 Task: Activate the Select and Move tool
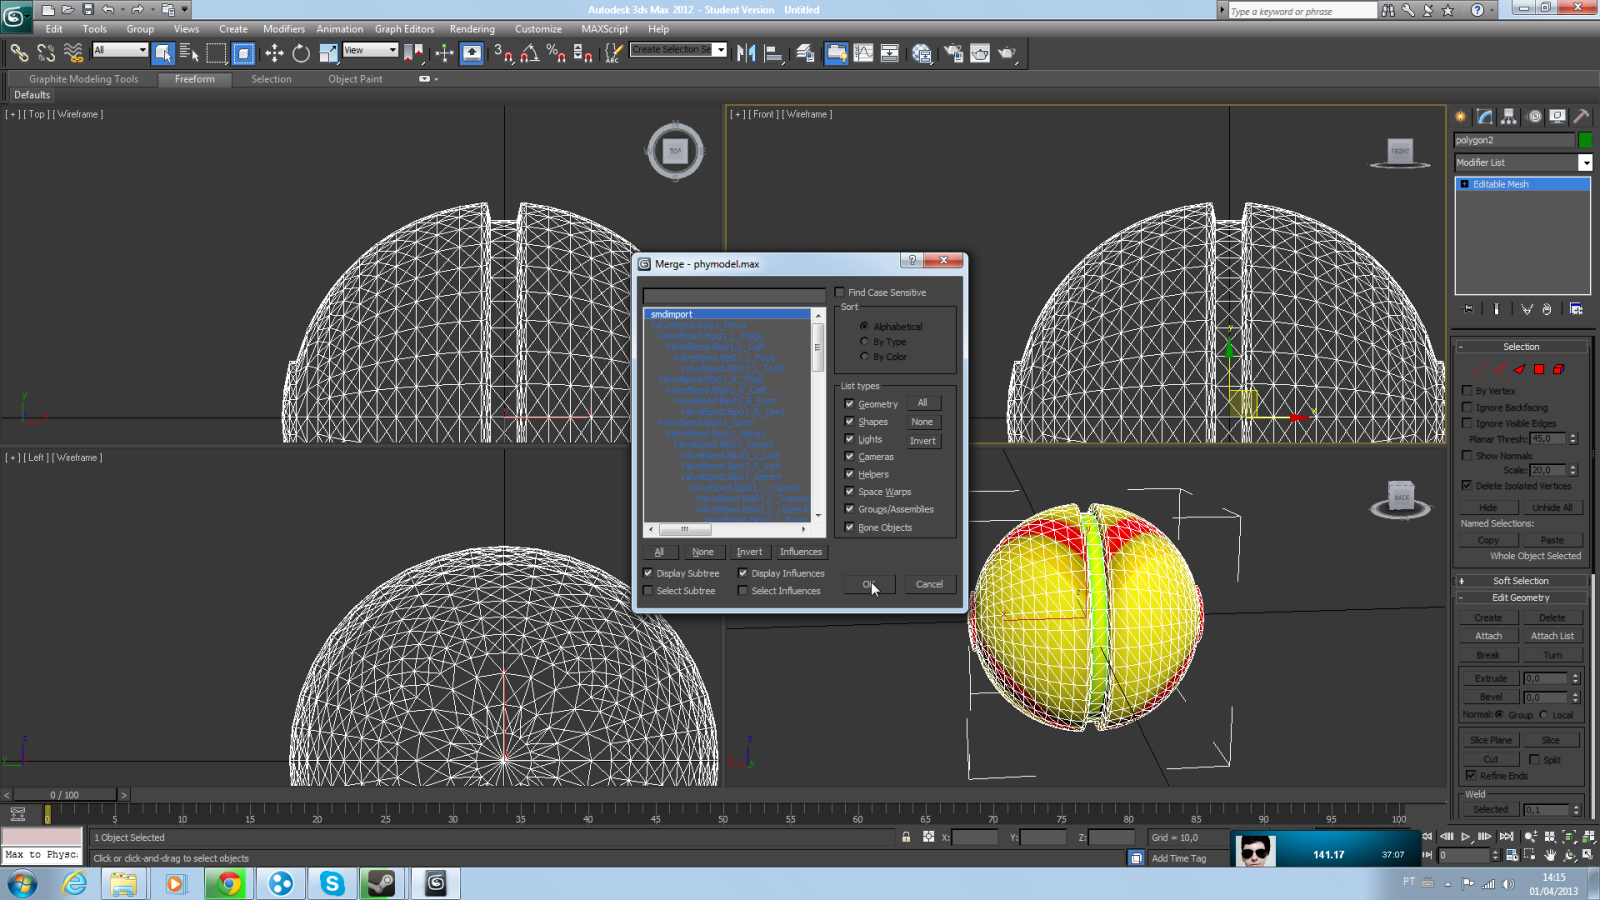click(x=274, y=53)
